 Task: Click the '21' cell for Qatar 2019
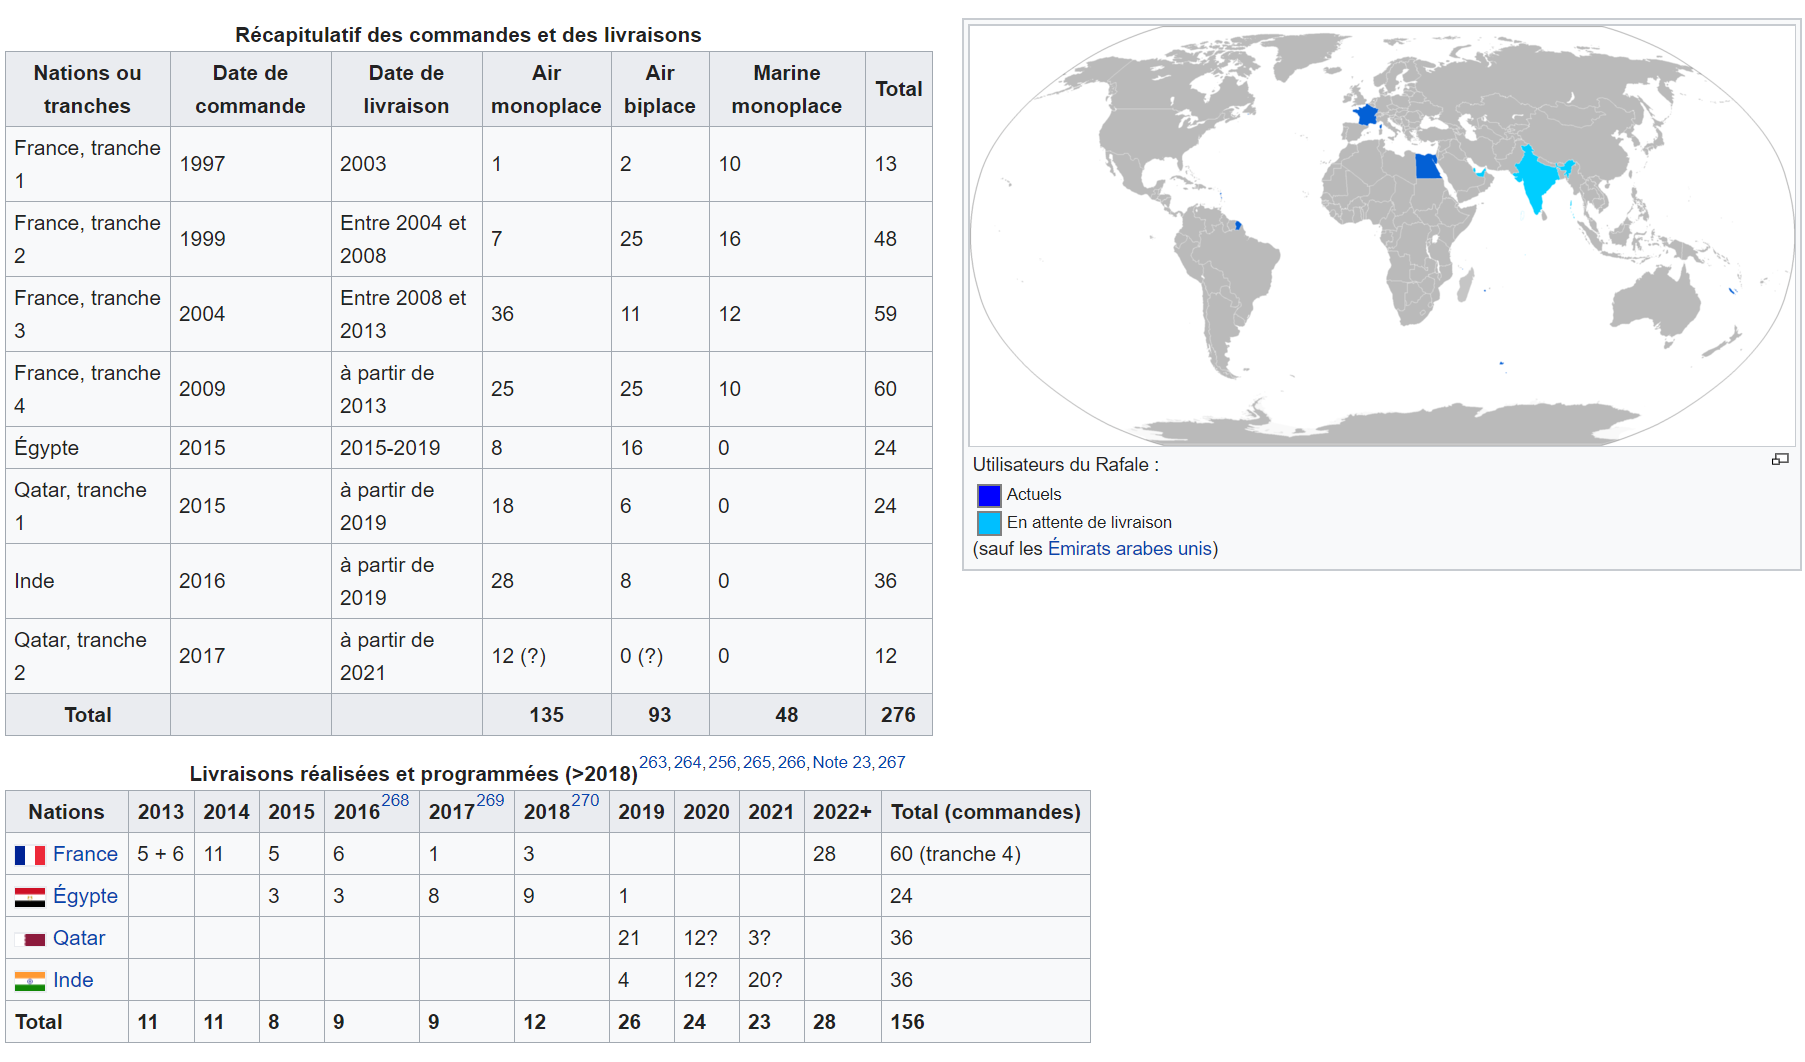641,938
